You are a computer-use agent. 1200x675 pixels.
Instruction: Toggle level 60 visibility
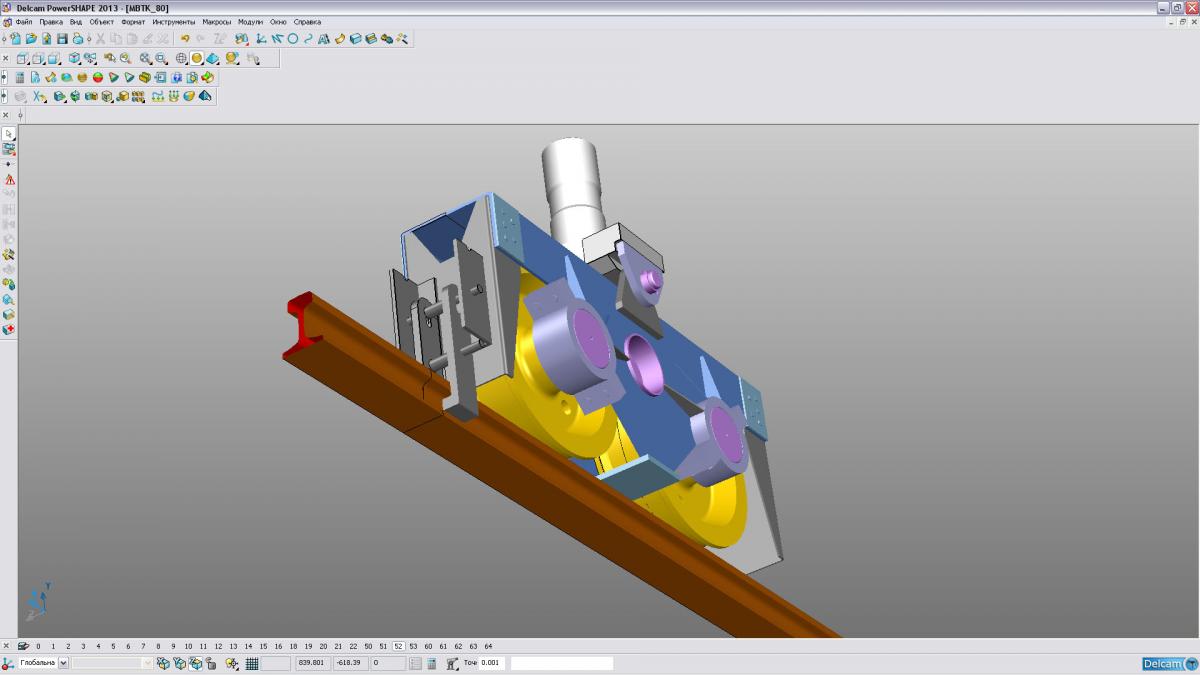[428, 646]
